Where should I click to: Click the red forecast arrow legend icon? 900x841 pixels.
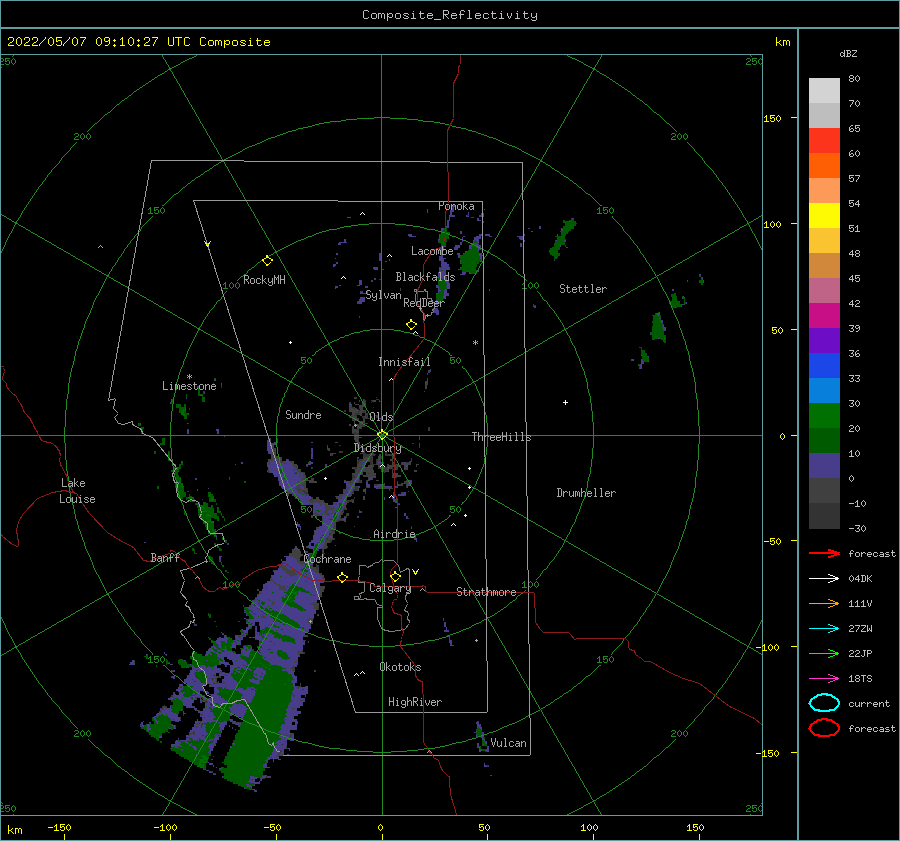point(824,553)
